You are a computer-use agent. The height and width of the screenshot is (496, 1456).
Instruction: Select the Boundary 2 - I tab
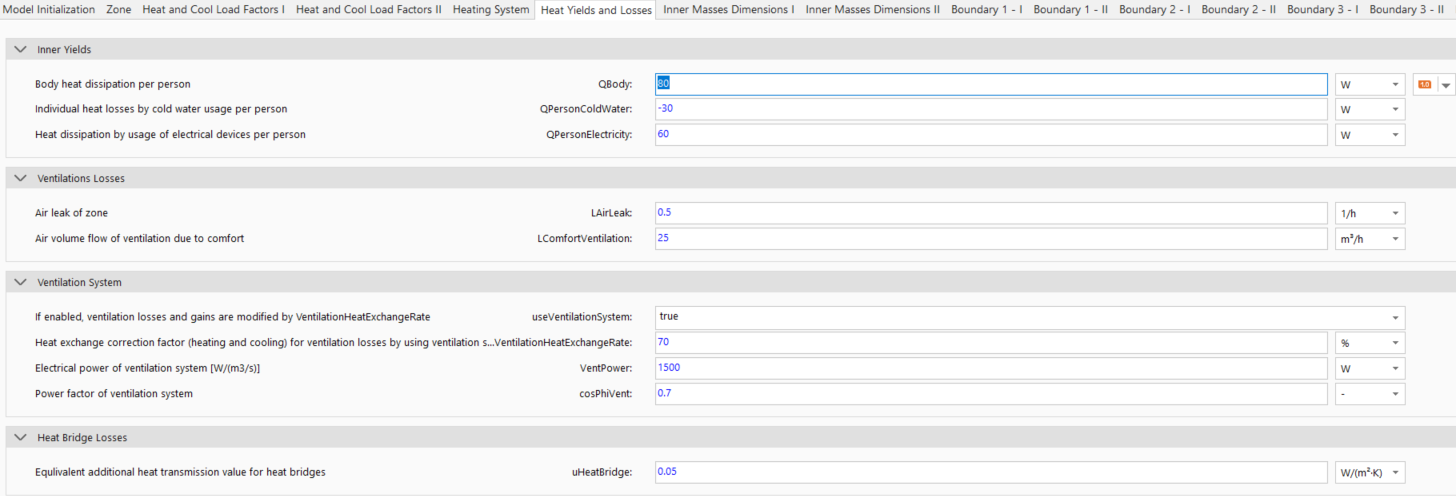click(1154, 9)
